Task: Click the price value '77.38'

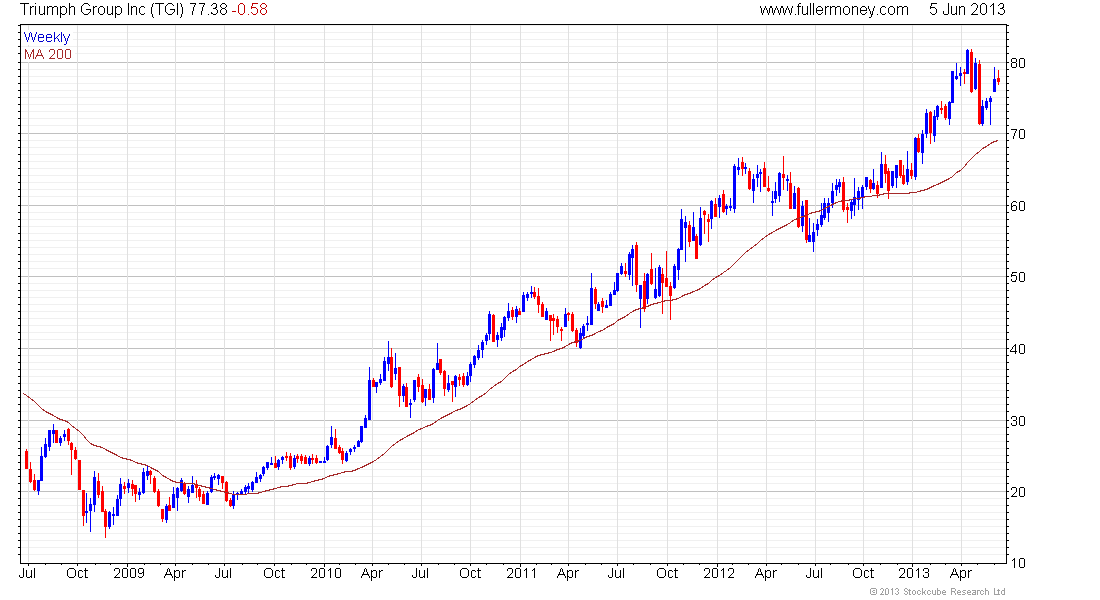Action: 208,10
